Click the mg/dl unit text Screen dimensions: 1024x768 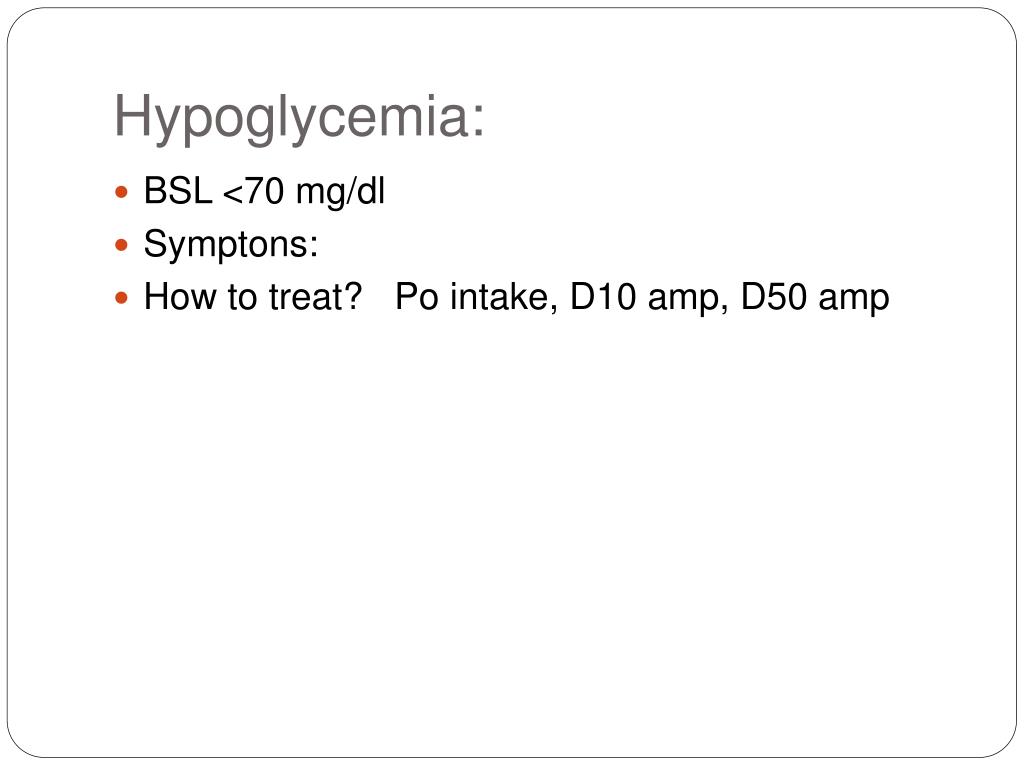340,193
